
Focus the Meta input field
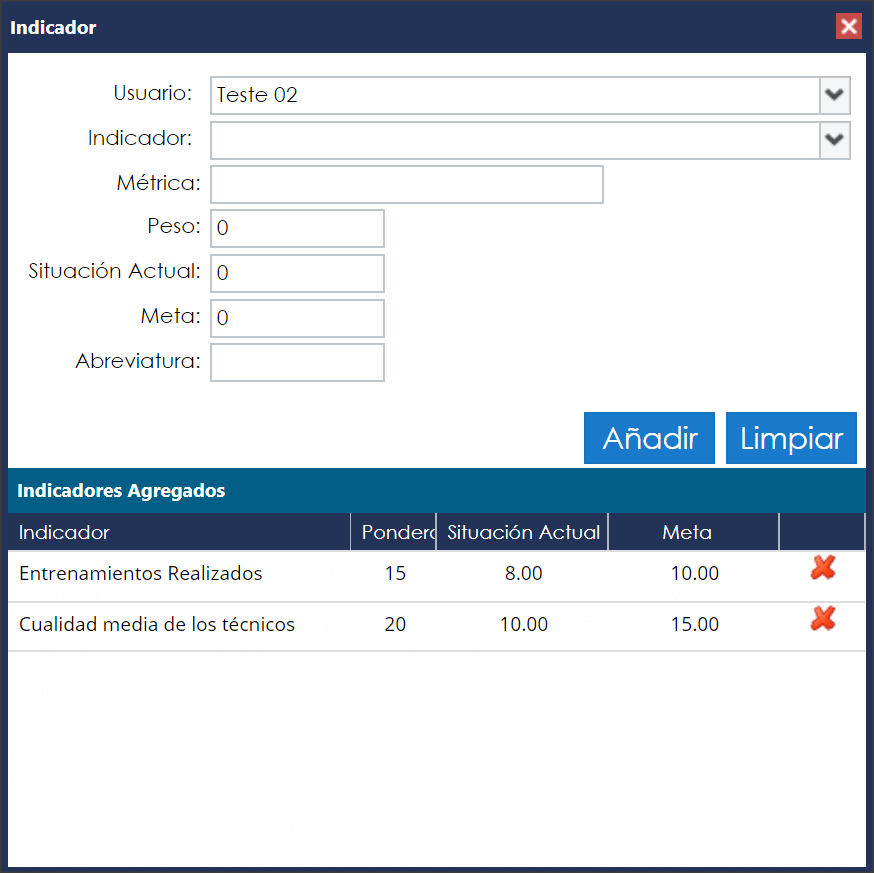pos(298,318)
